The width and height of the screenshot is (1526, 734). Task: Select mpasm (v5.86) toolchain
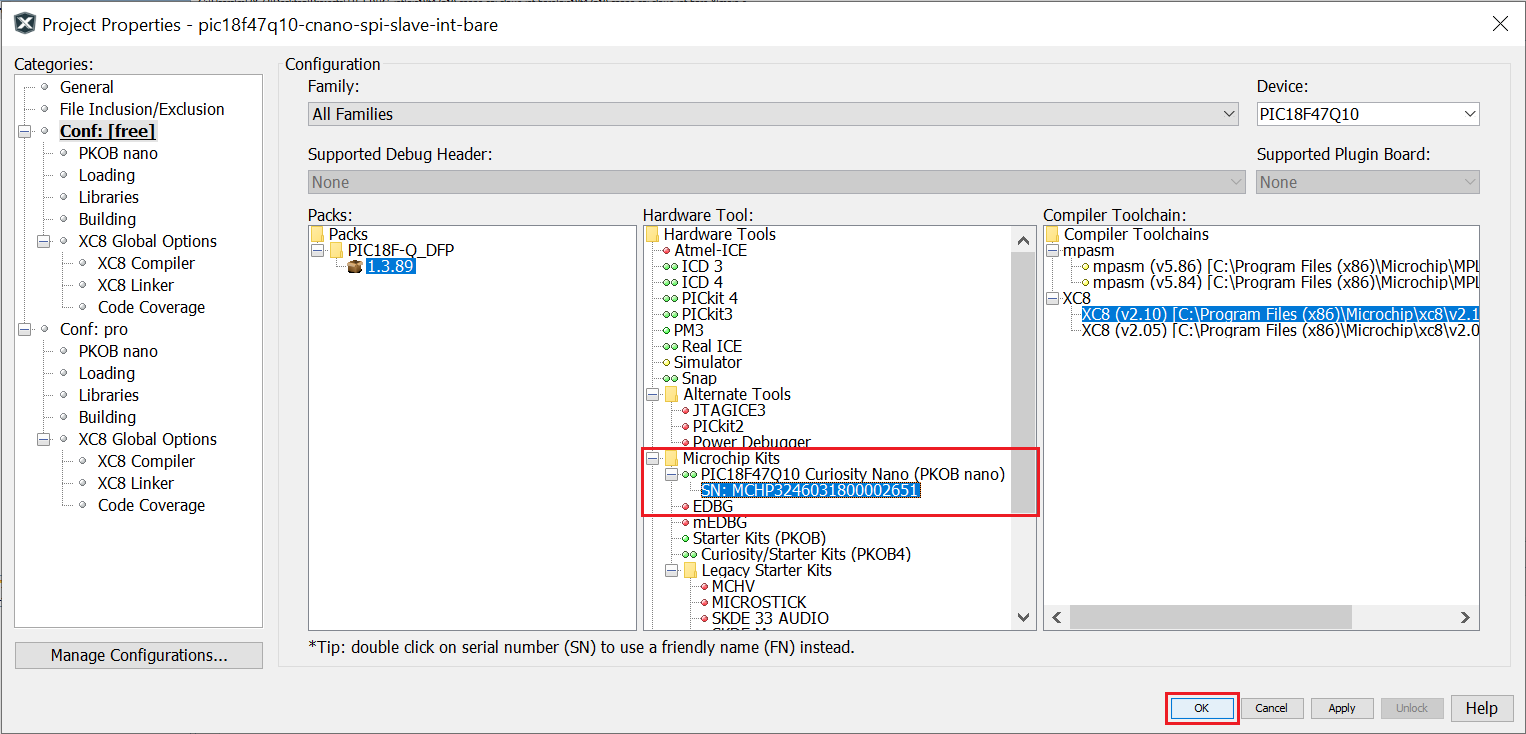pos(1285,266)
